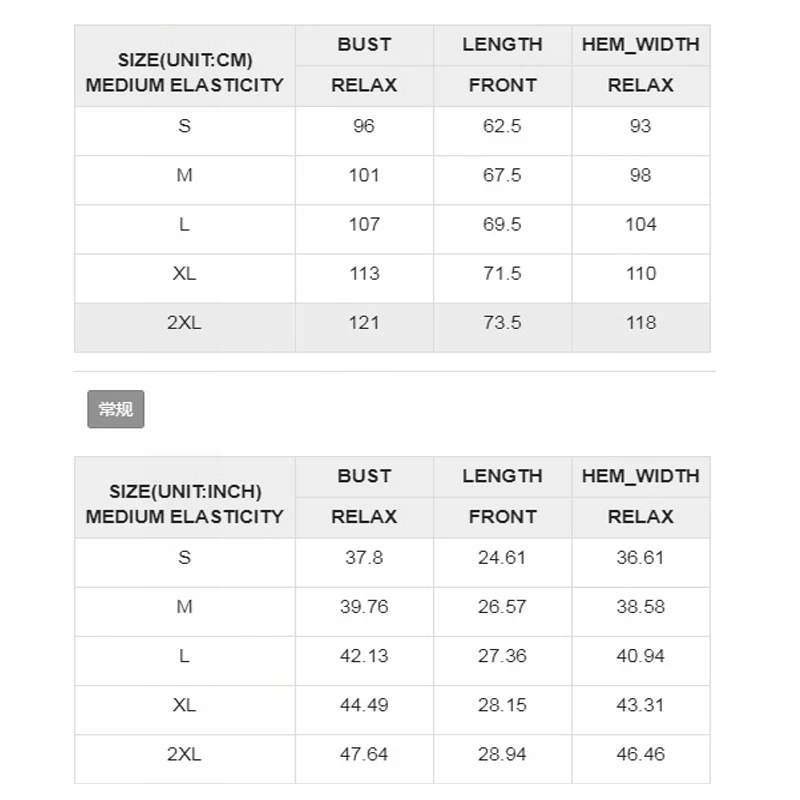Select the FRONT subheader in the CM table
The image size is (800, 800).
click(502, 85)
